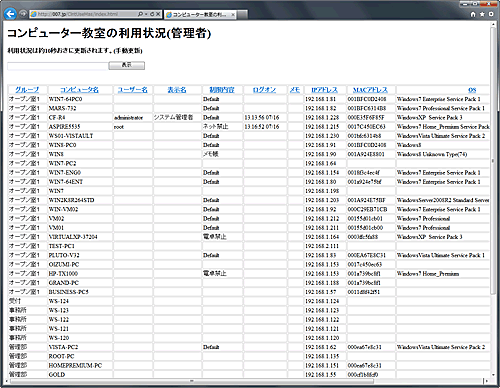Click the コンピューター教室の利用状況 page heading
This screenshot has height=388, width=500.
[109, 33]
